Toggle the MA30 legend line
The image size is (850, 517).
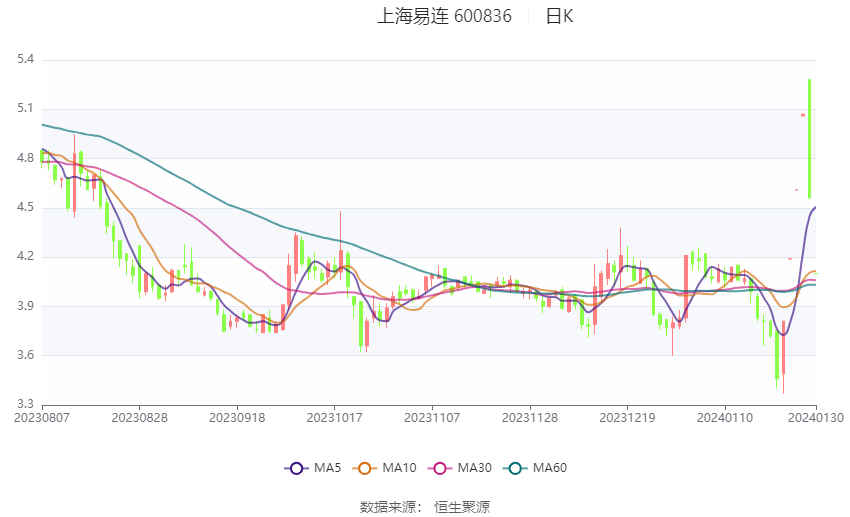point(460,468)
